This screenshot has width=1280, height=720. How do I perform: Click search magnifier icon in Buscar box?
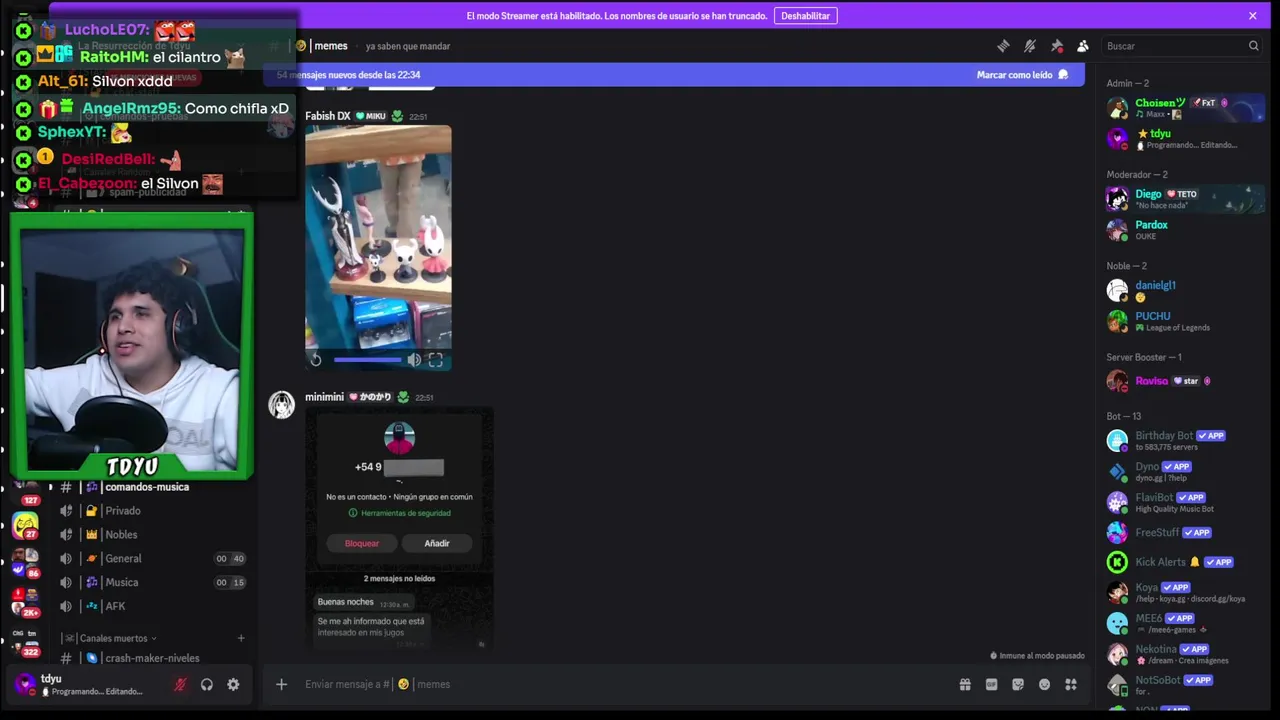(x=1253, y=46)
